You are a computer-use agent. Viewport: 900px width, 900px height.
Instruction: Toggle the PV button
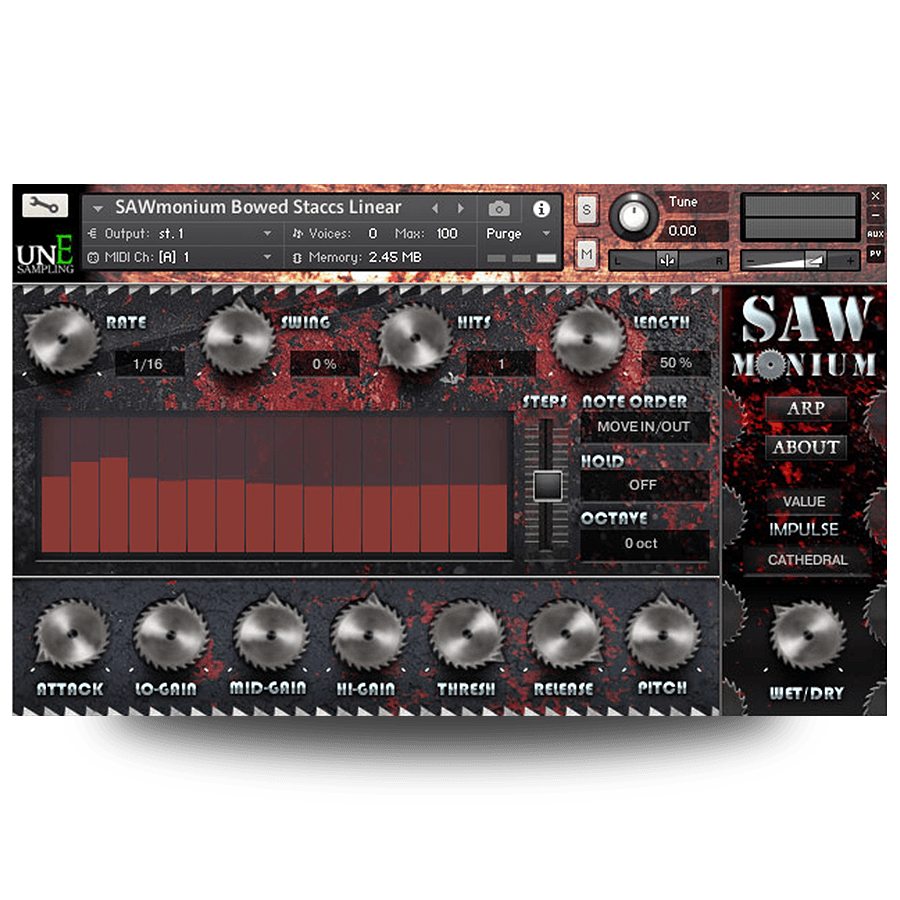pos(875,253)
